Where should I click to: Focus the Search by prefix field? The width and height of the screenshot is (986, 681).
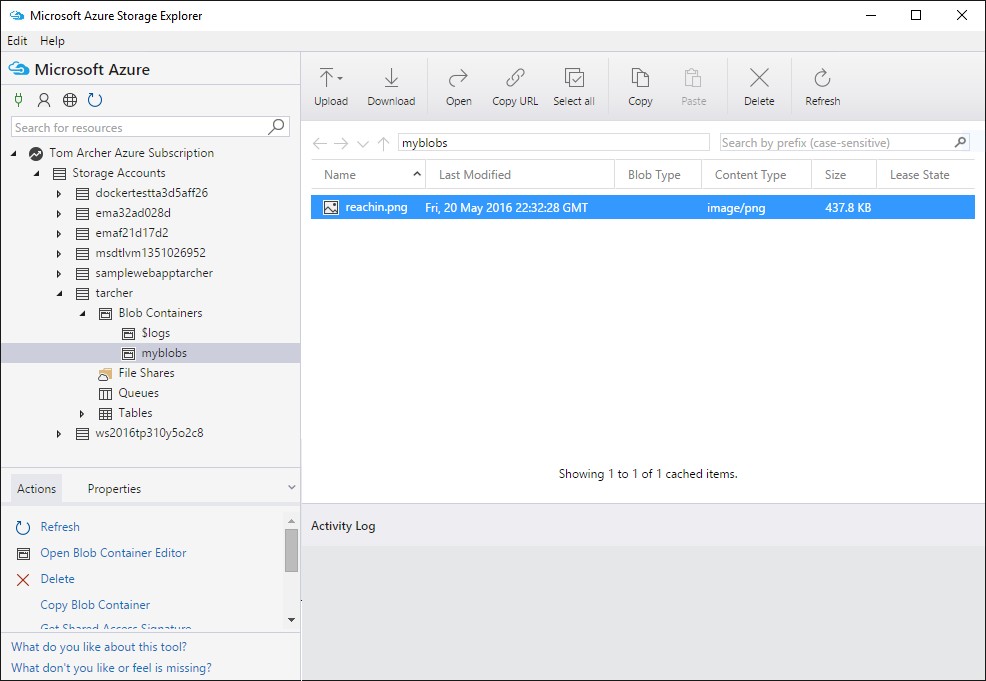click(844, 142)
